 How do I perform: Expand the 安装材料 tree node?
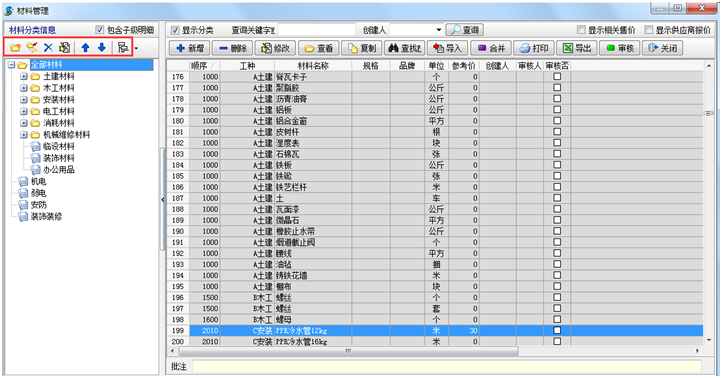(x=24, y=100)
